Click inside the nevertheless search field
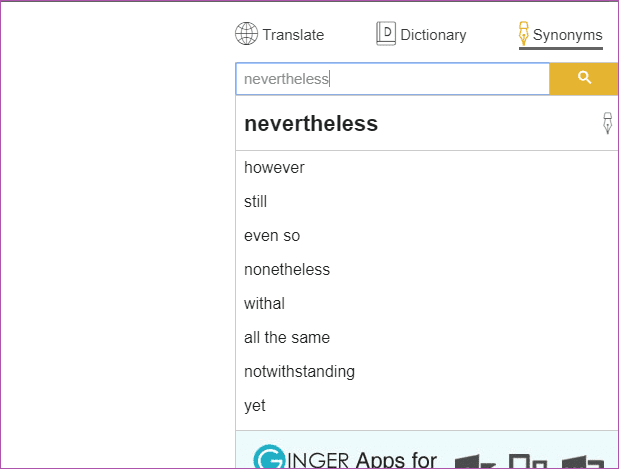 [392, 79]
